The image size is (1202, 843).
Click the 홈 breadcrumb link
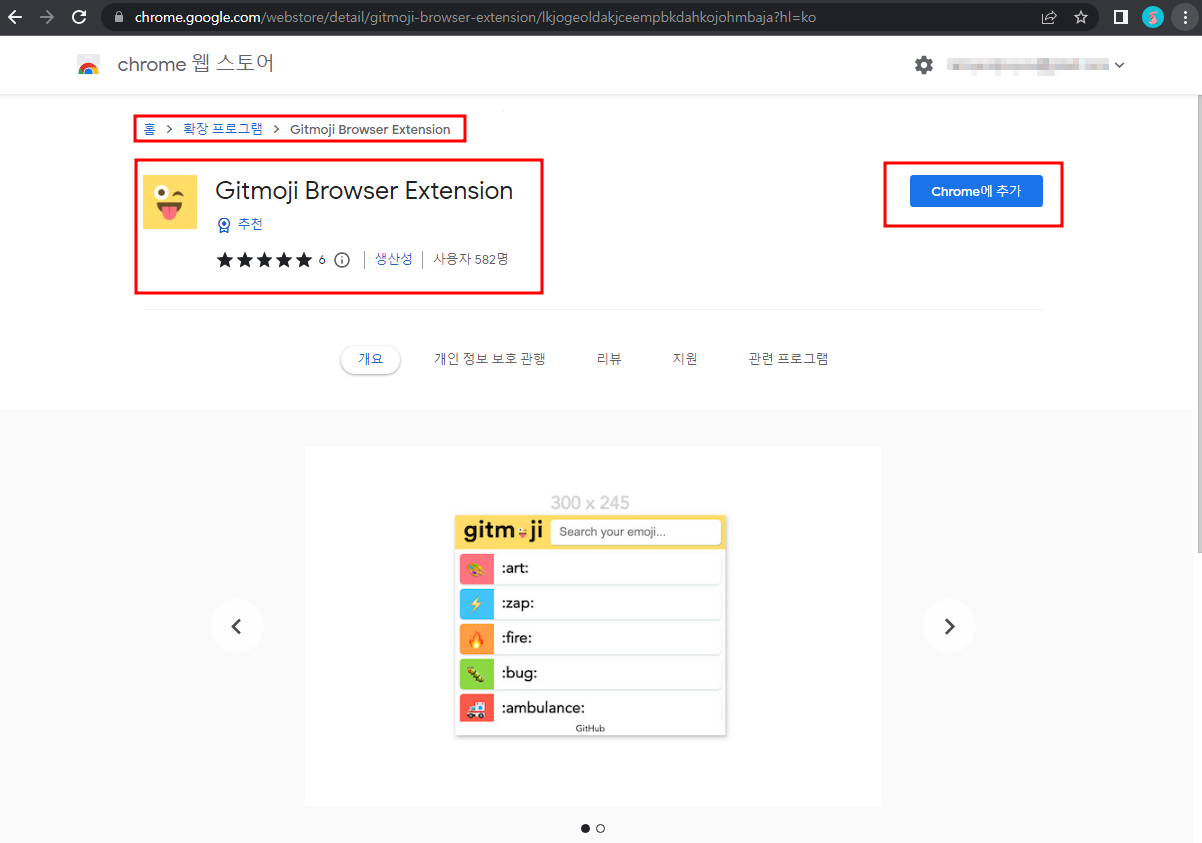(149, 129)
